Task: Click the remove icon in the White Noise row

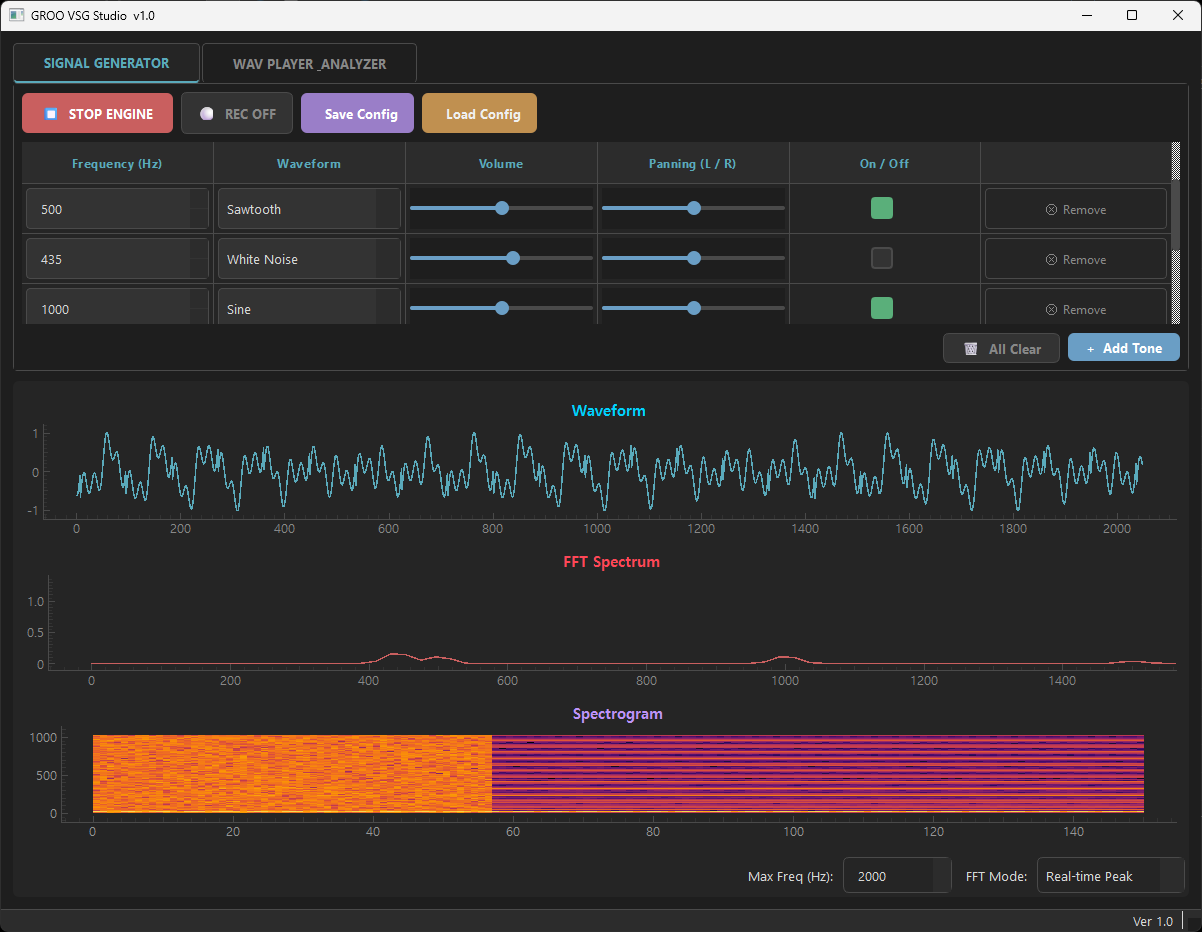Action: [1051, 260]
